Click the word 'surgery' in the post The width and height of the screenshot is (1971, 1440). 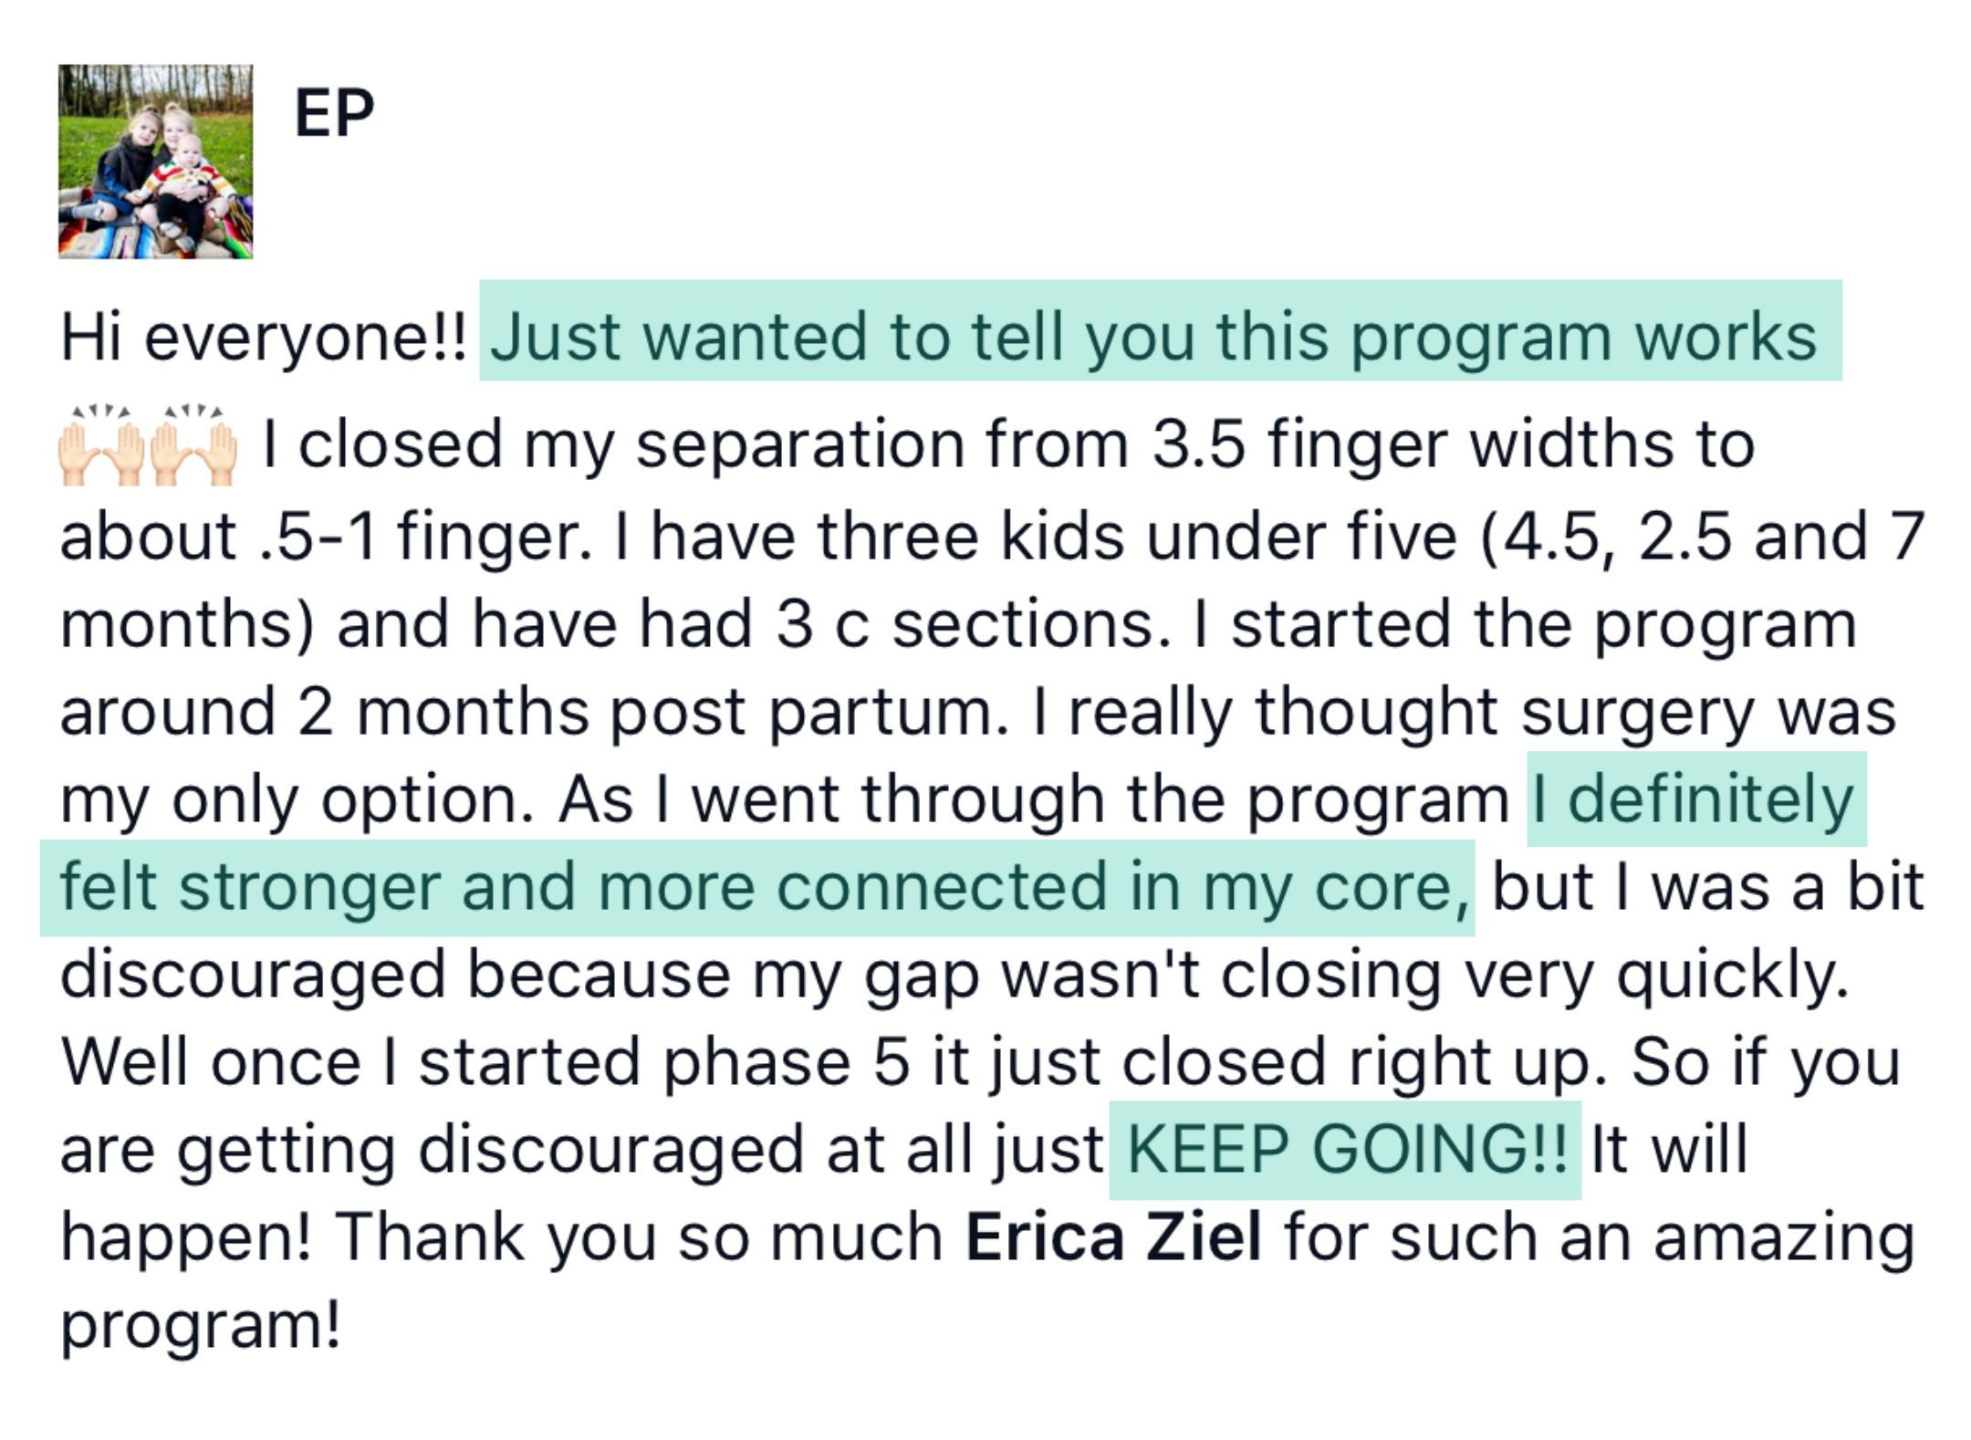[x=1637, y=713]
